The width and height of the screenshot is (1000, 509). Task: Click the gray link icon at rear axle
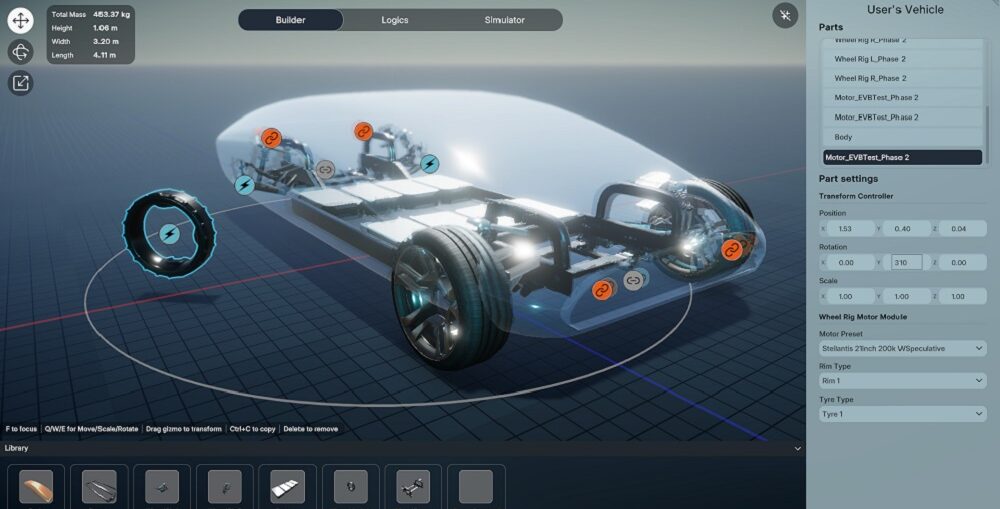click(325, 170)
